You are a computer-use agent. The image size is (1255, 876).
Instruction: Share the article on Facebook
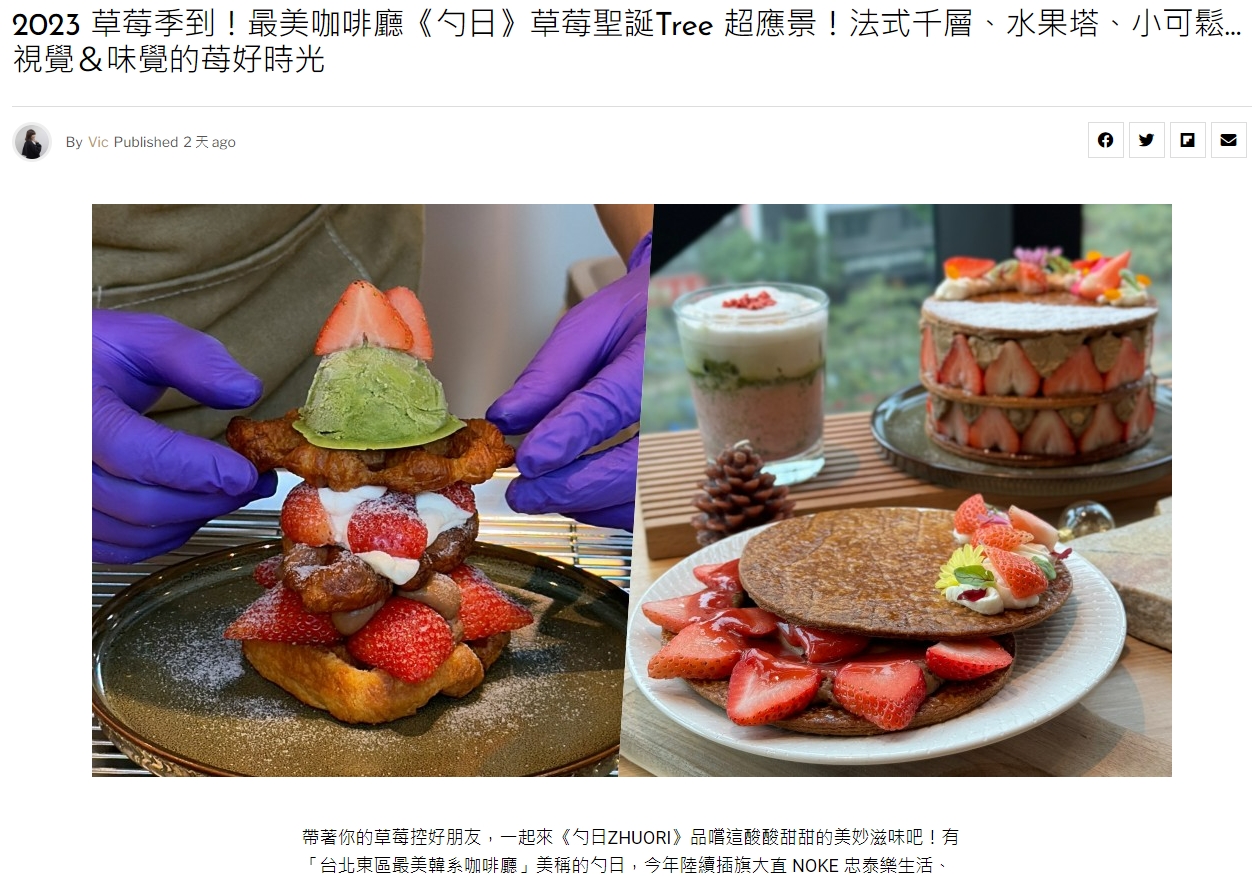click(x=1105, y=140)
